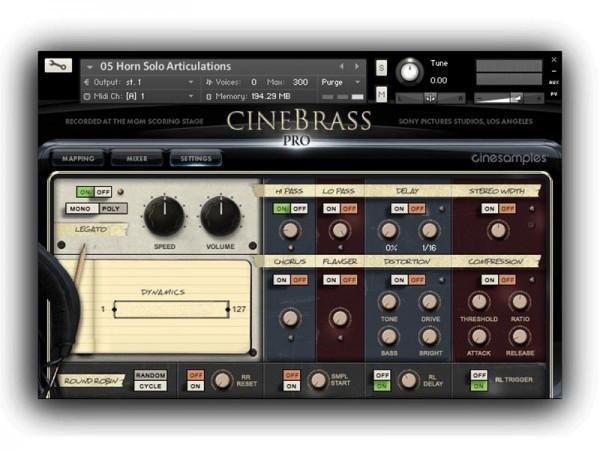Viewport: 600px width, 450px height.
Task: Adjust the Compression Release knob
Action: coord(520,336)
